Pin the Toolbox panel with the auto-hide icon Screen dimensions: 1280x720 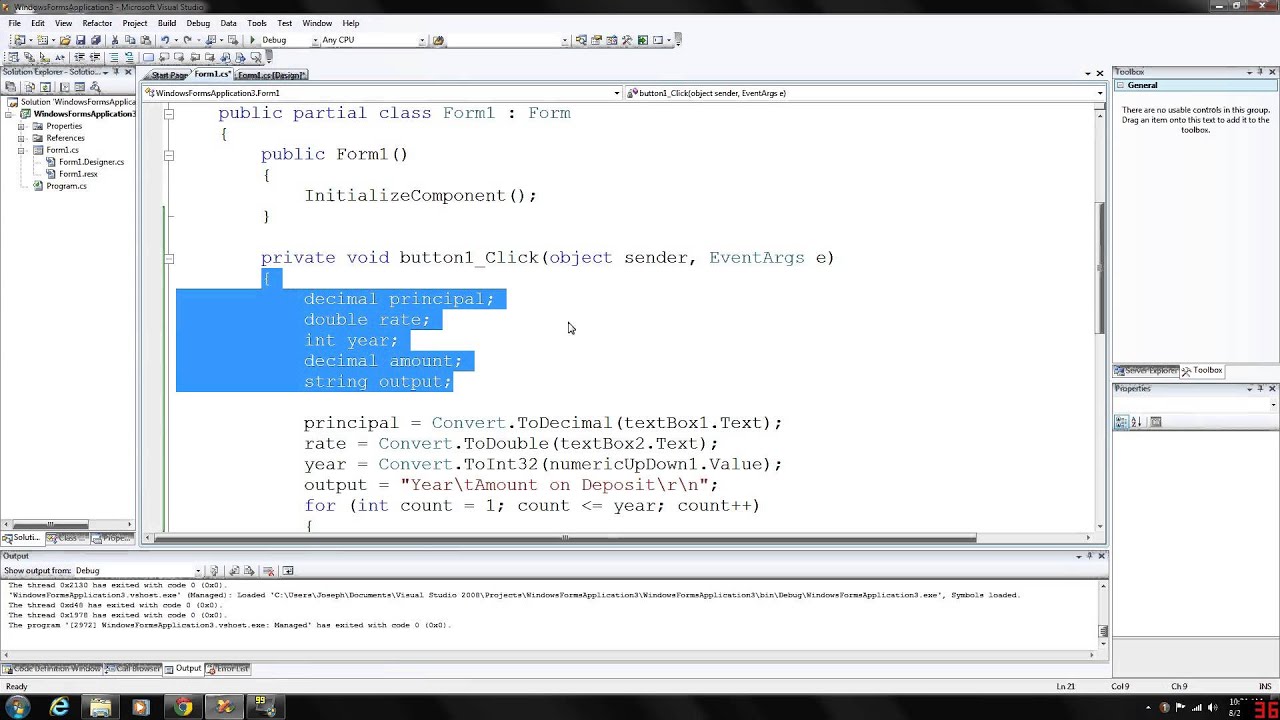pos(1261,72)
